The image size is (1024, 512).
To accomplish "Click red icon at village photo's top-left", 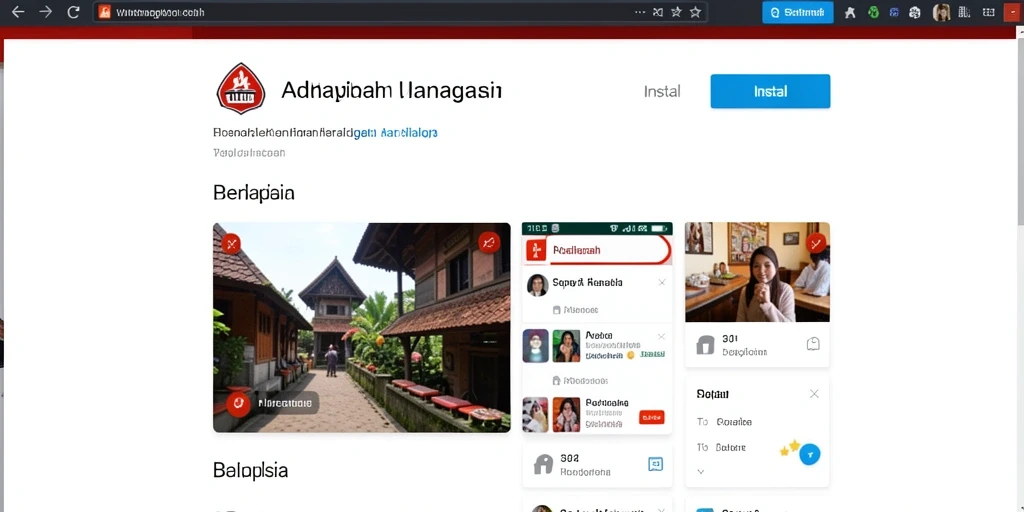I will pos(231,244).
